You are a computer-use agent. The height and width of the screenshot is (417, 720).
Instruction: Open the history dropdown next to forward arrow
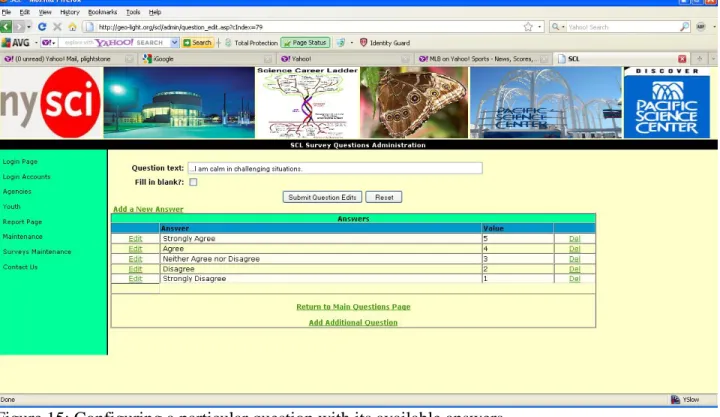coord(29,27)
